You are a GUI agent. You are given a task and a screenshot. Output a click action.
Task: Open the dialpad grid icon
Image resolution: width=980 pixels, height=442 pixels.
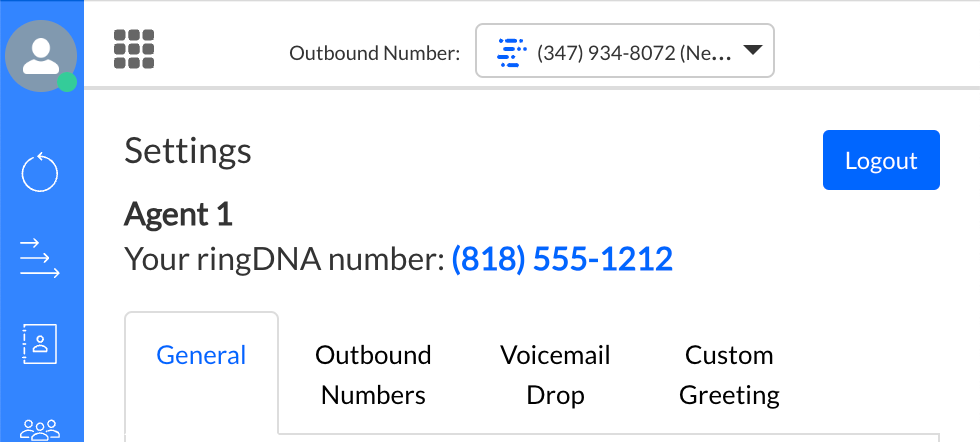[x=134, y=49]
